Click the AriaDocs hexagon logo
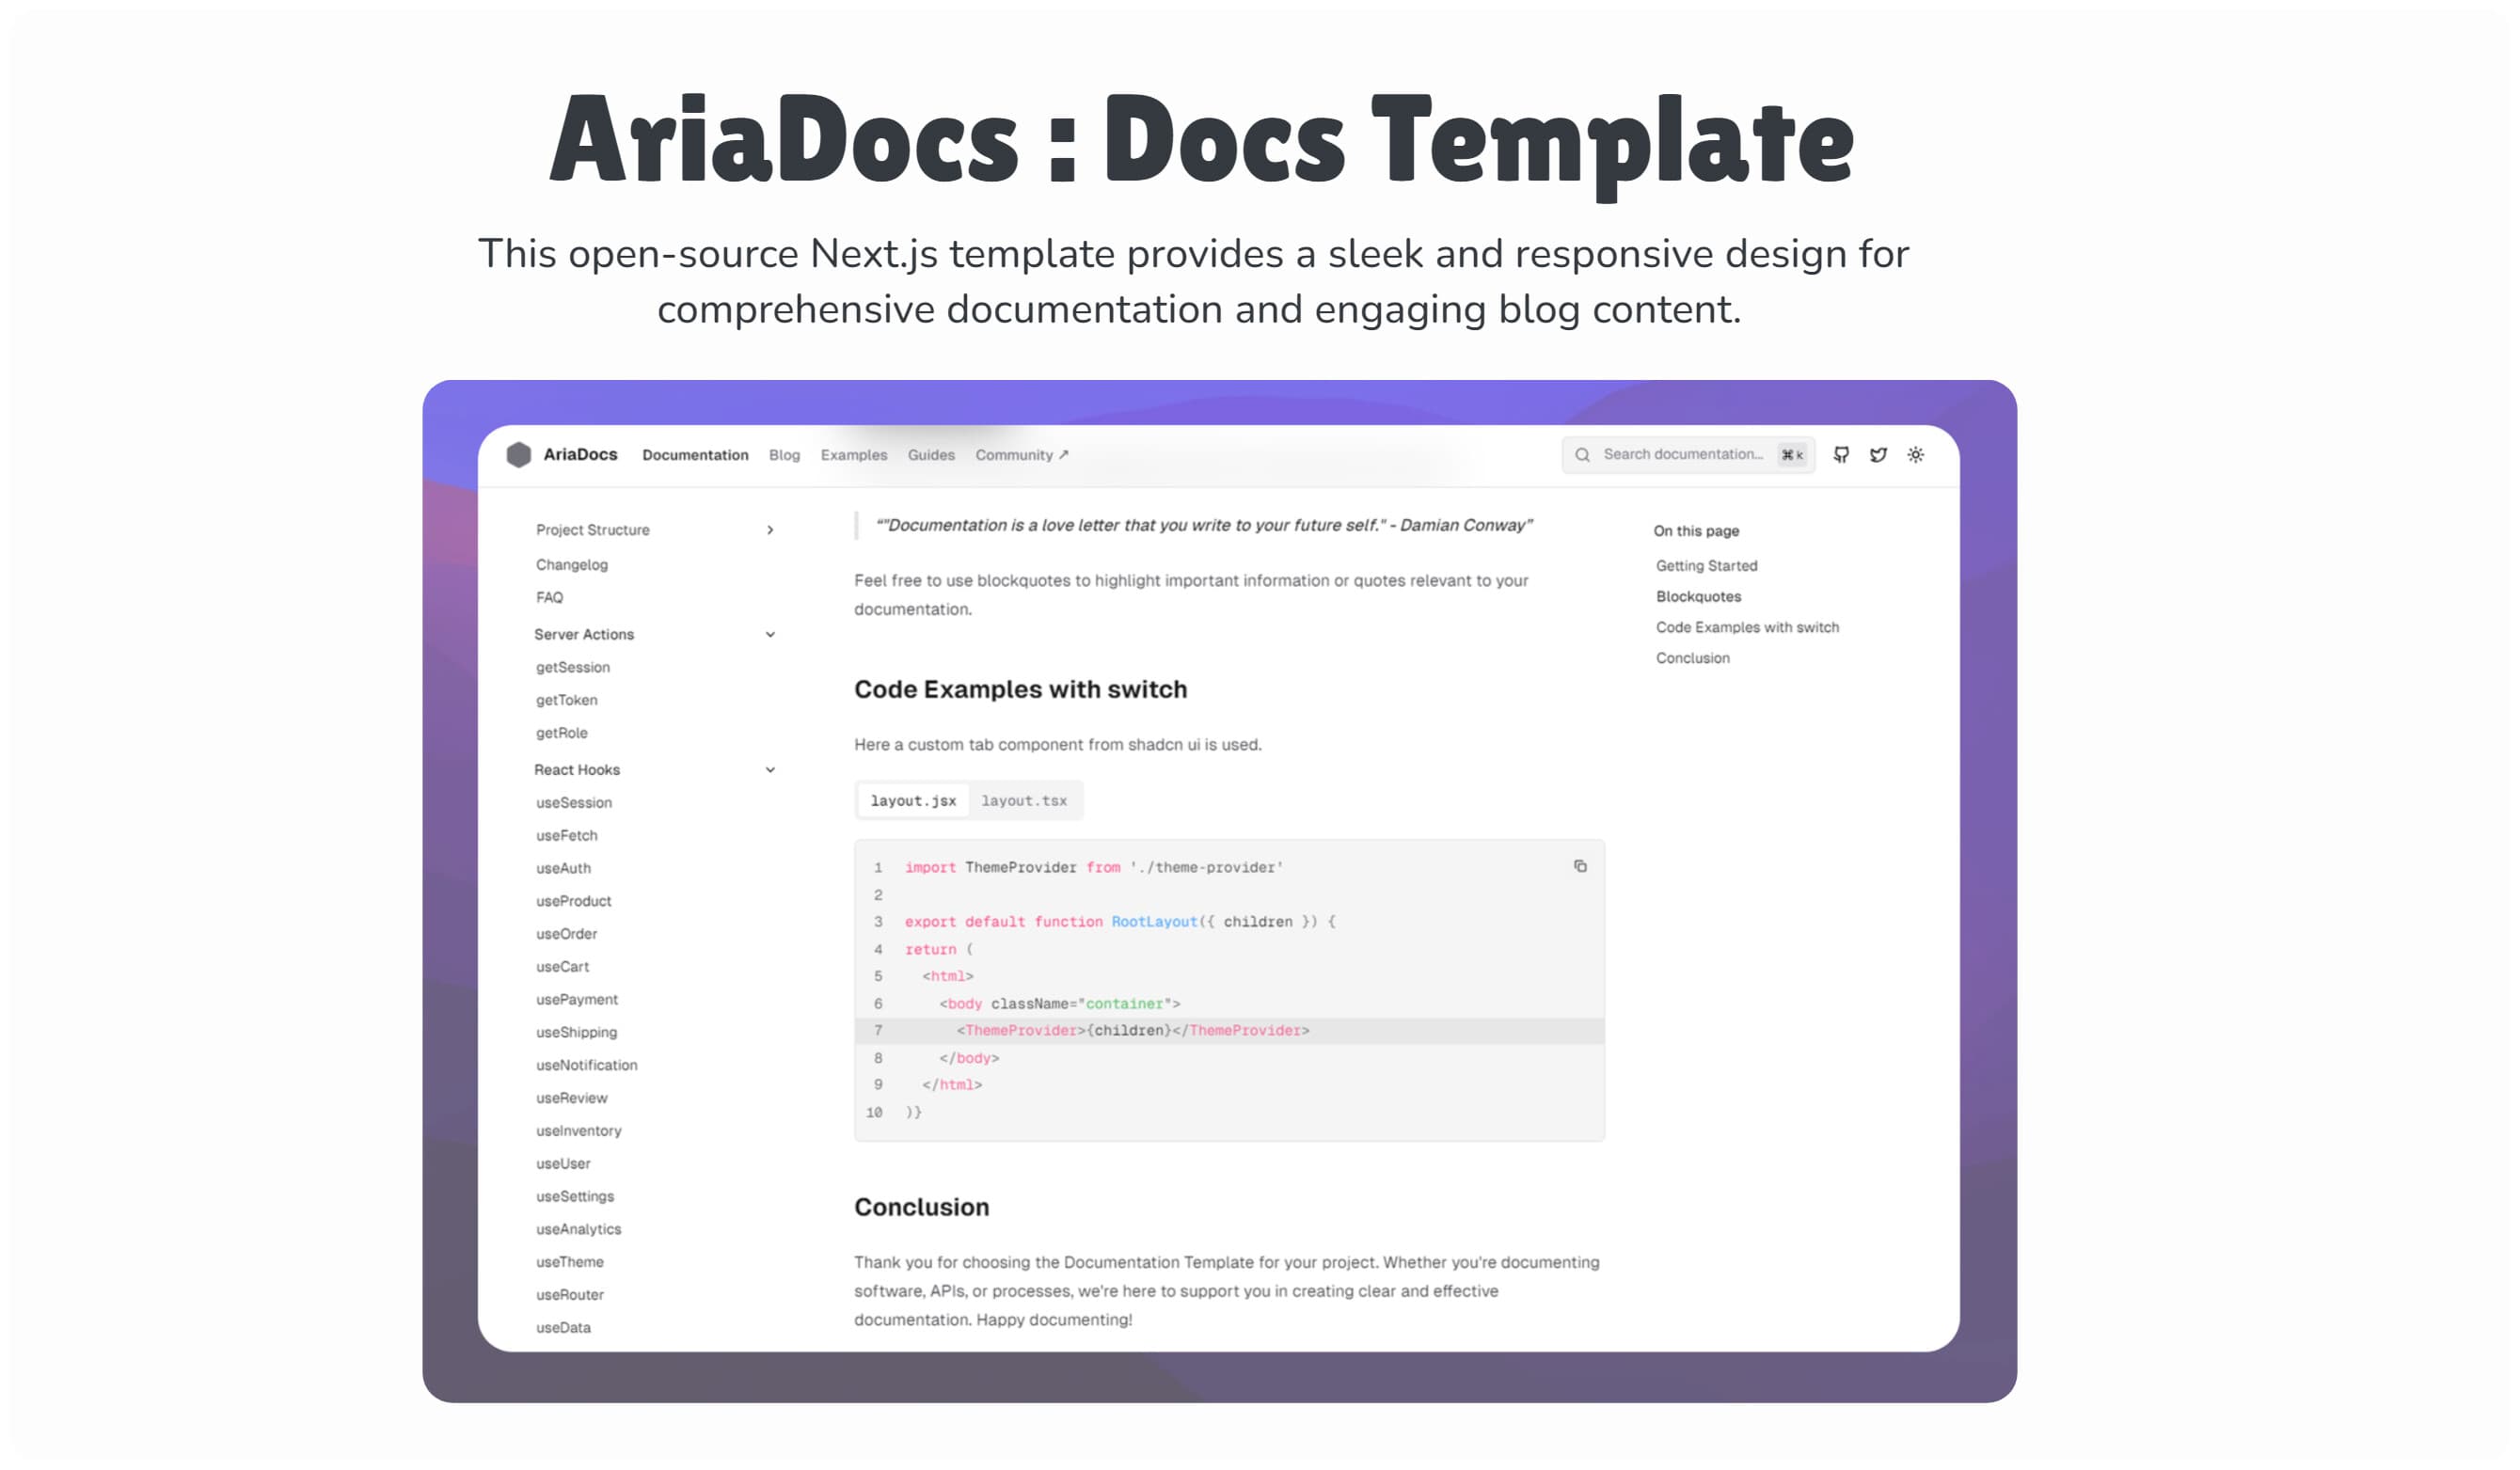 click(518, 454)
